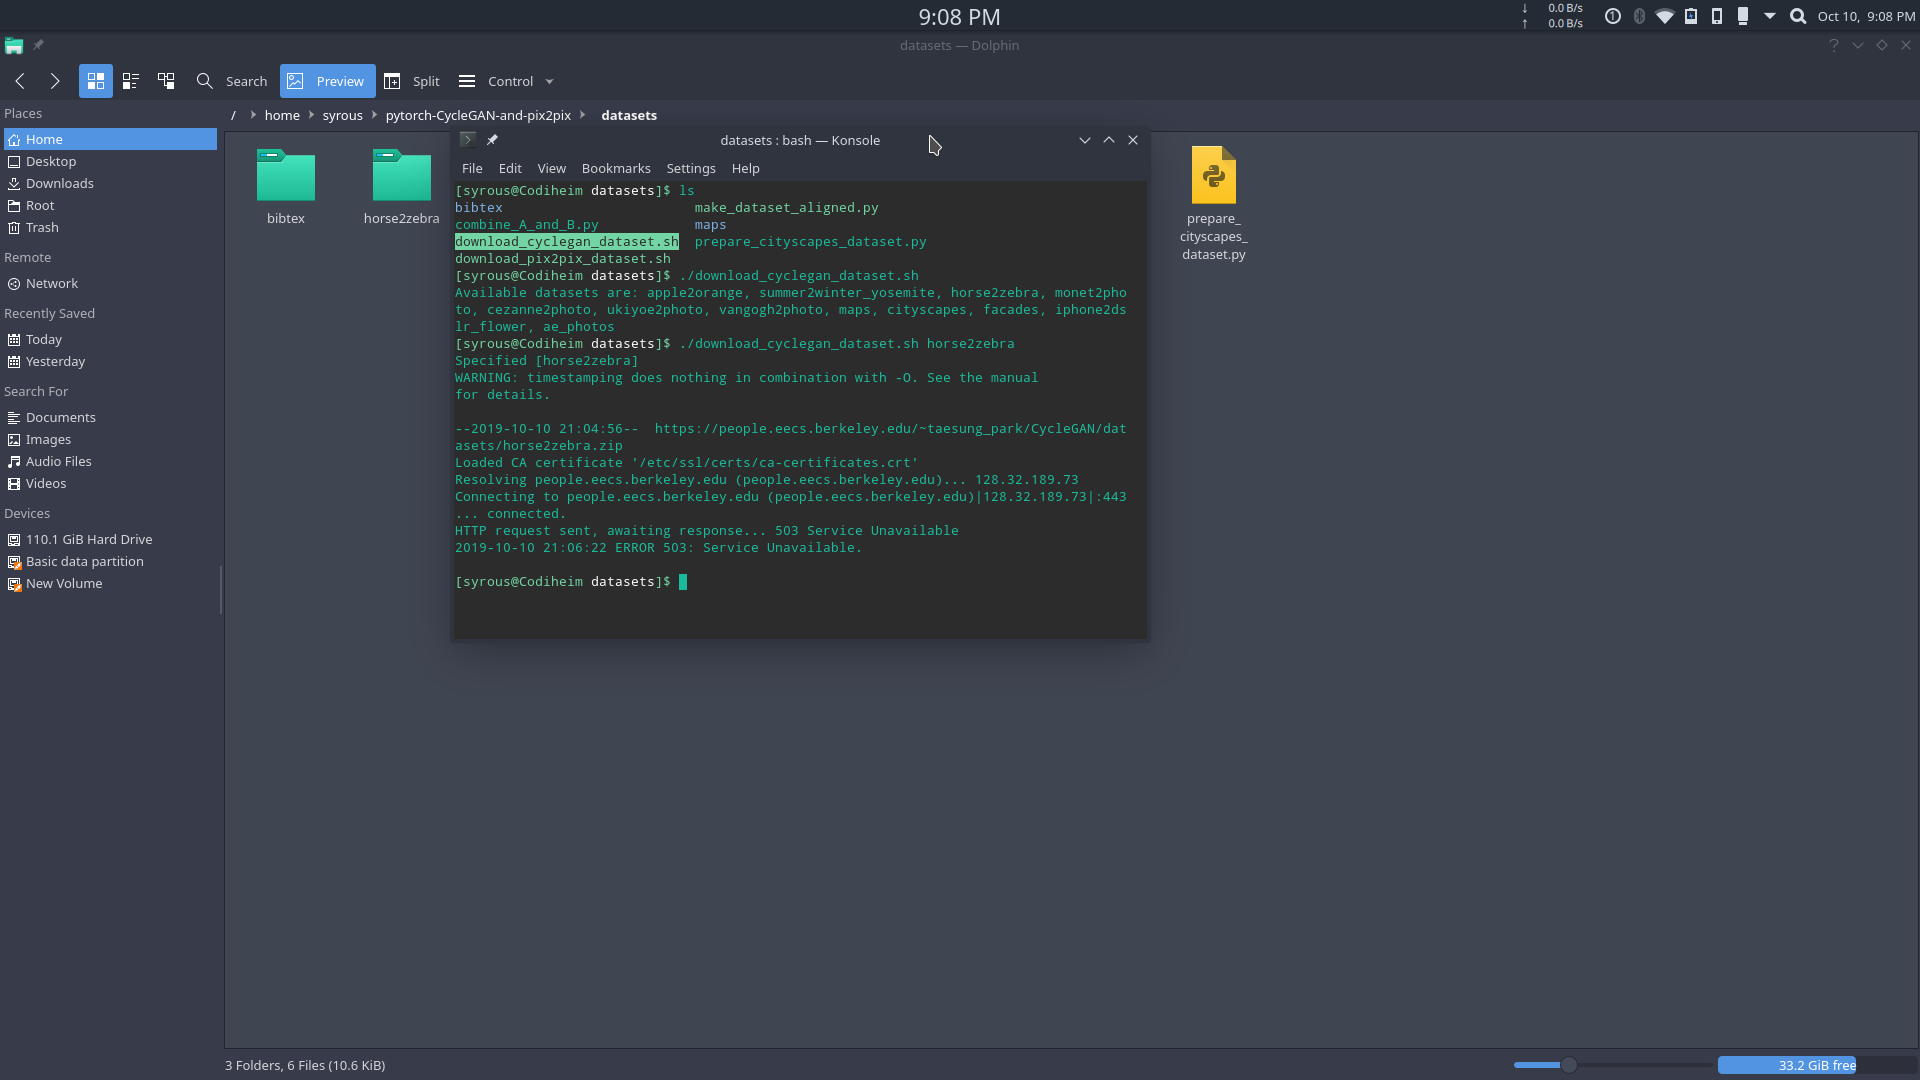Open Konsole Bookmarks menu
Viewport: 1920px width, 1080px height.
point(616,168)
